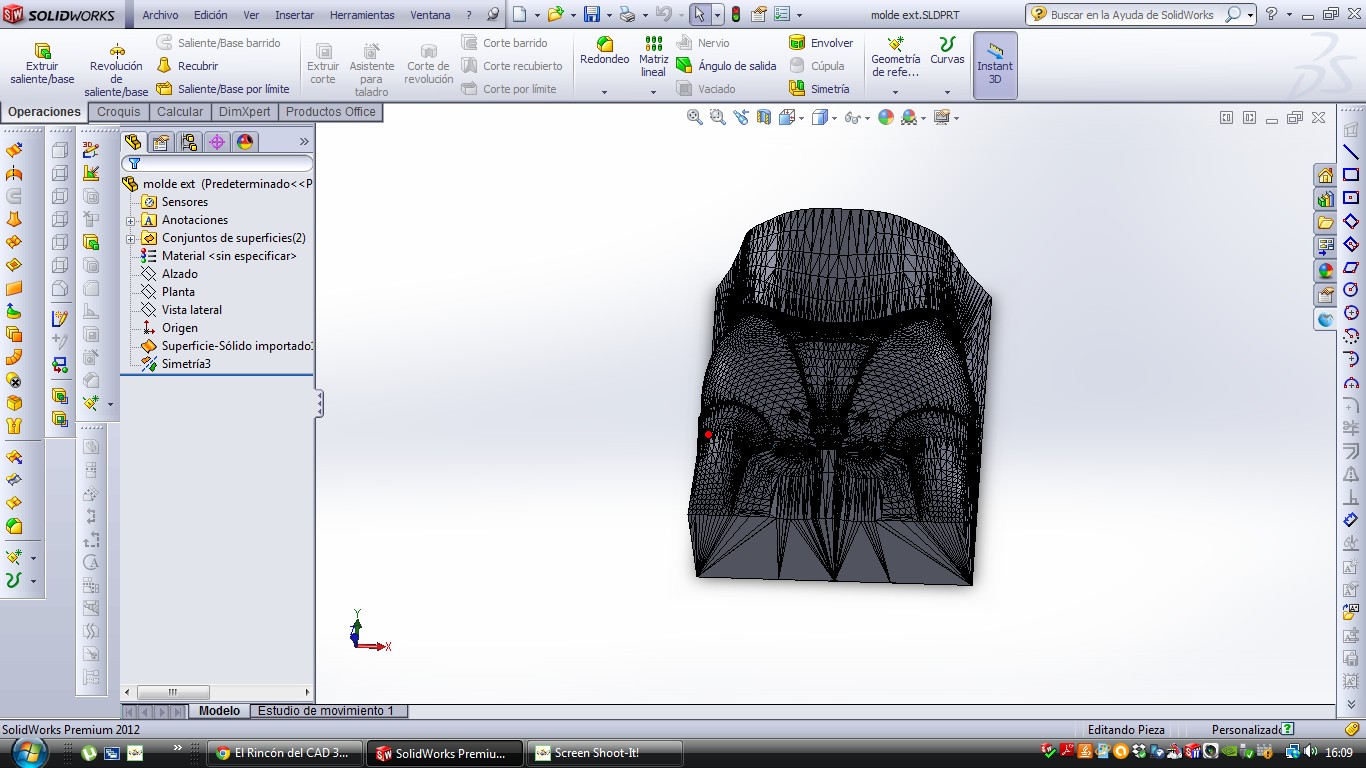The width and height of the screenshot is (1366, 768).
Task: Switch to the Calcular tab
Action: pyautogui.click(x=180, y=112)
